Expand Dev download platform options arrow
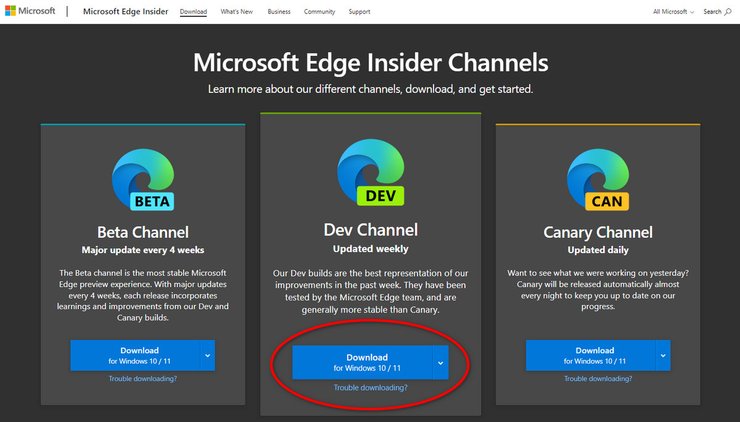Image resolution: width=740 pixels, height=422 pixels. 440,363
